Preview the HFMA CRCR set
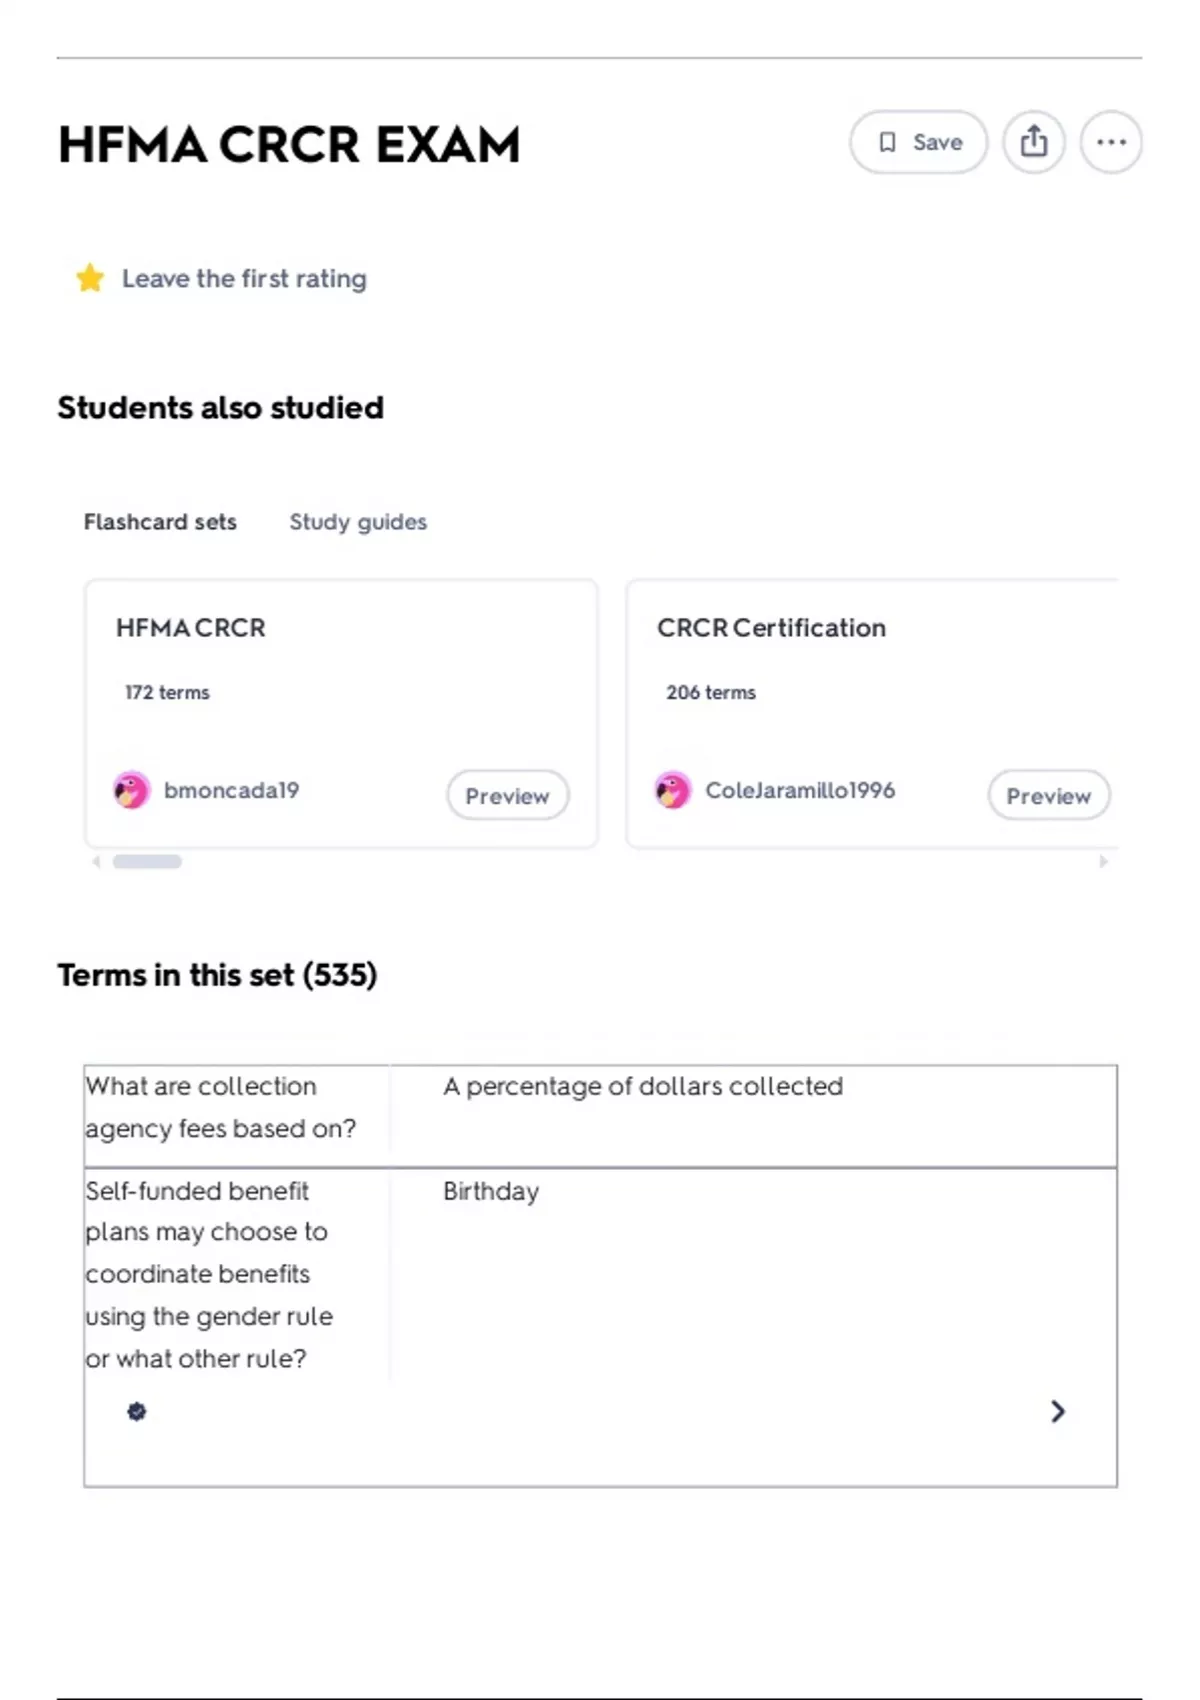 [507, 796]
